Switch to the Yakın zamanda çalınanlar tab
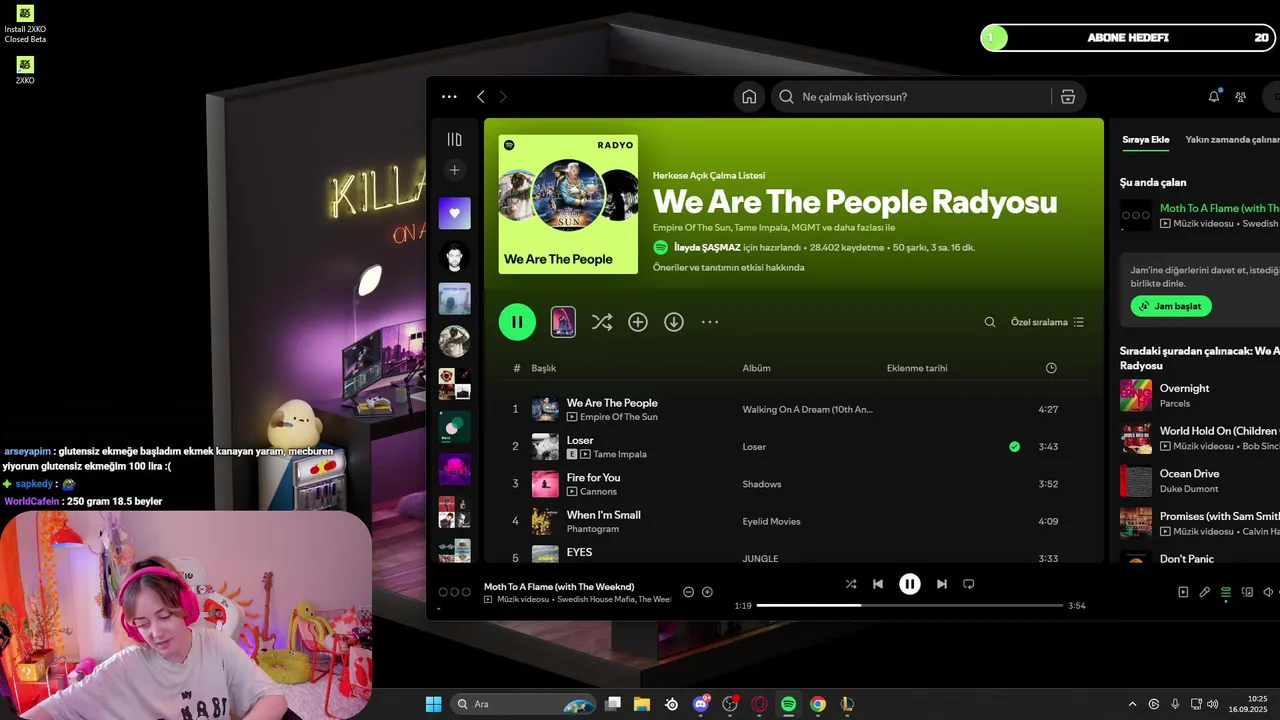 click(1232, 140)
